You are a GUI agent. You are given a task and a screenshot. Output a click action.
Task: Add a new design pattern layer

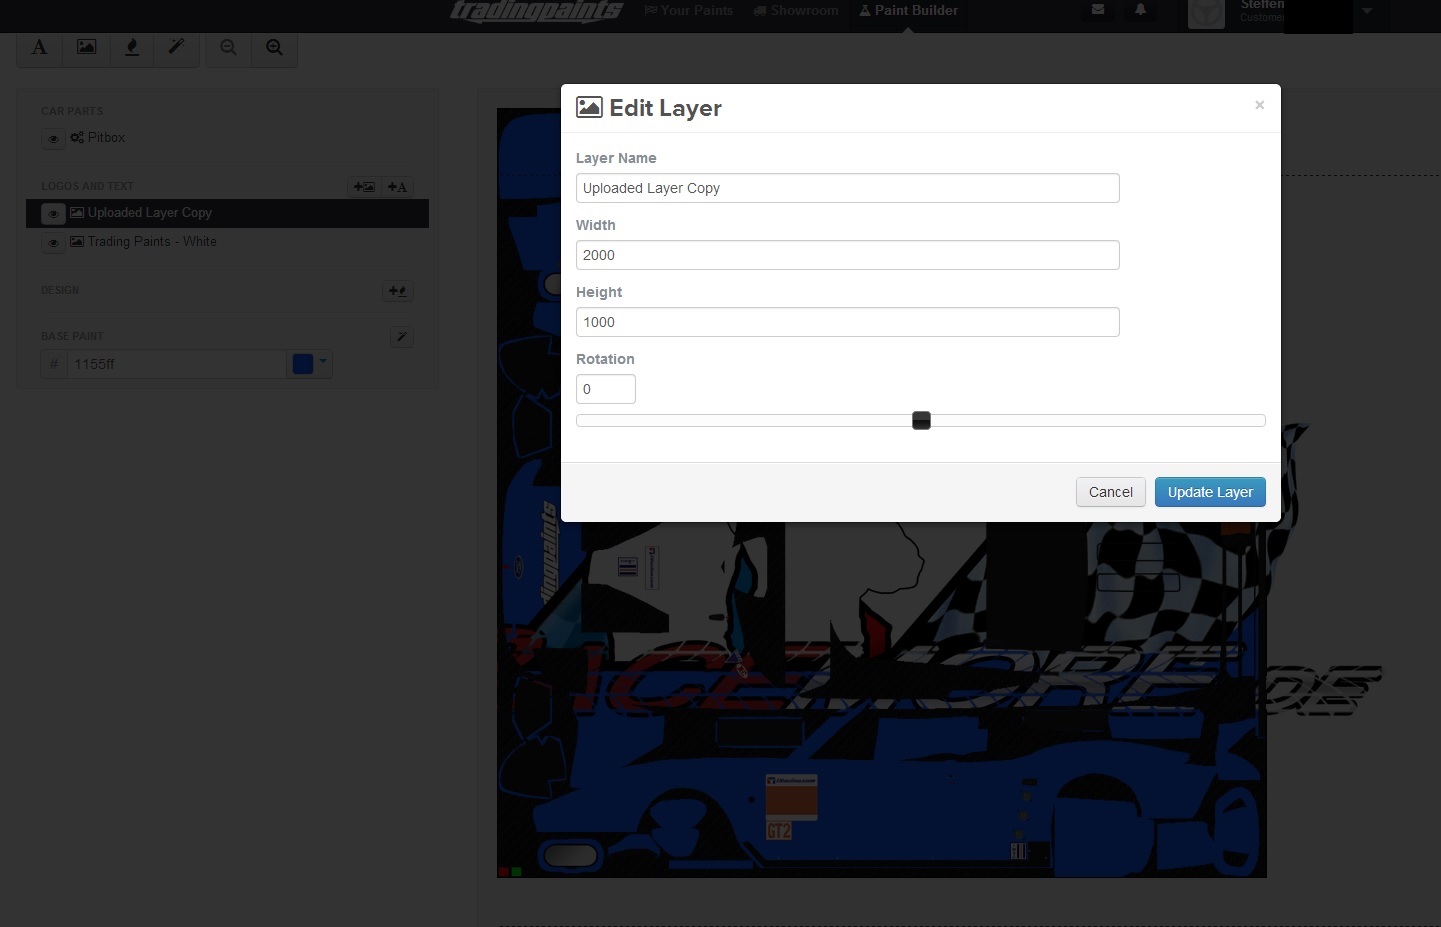click(x=397, y=291)
